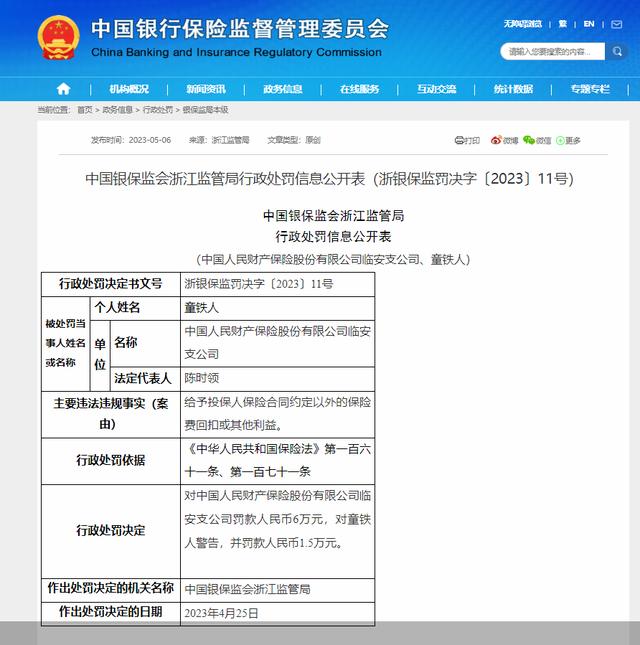640x645 pixels.
Task: Switch to 无障碍浏览 accessibility mode
Action: point(523,24)
